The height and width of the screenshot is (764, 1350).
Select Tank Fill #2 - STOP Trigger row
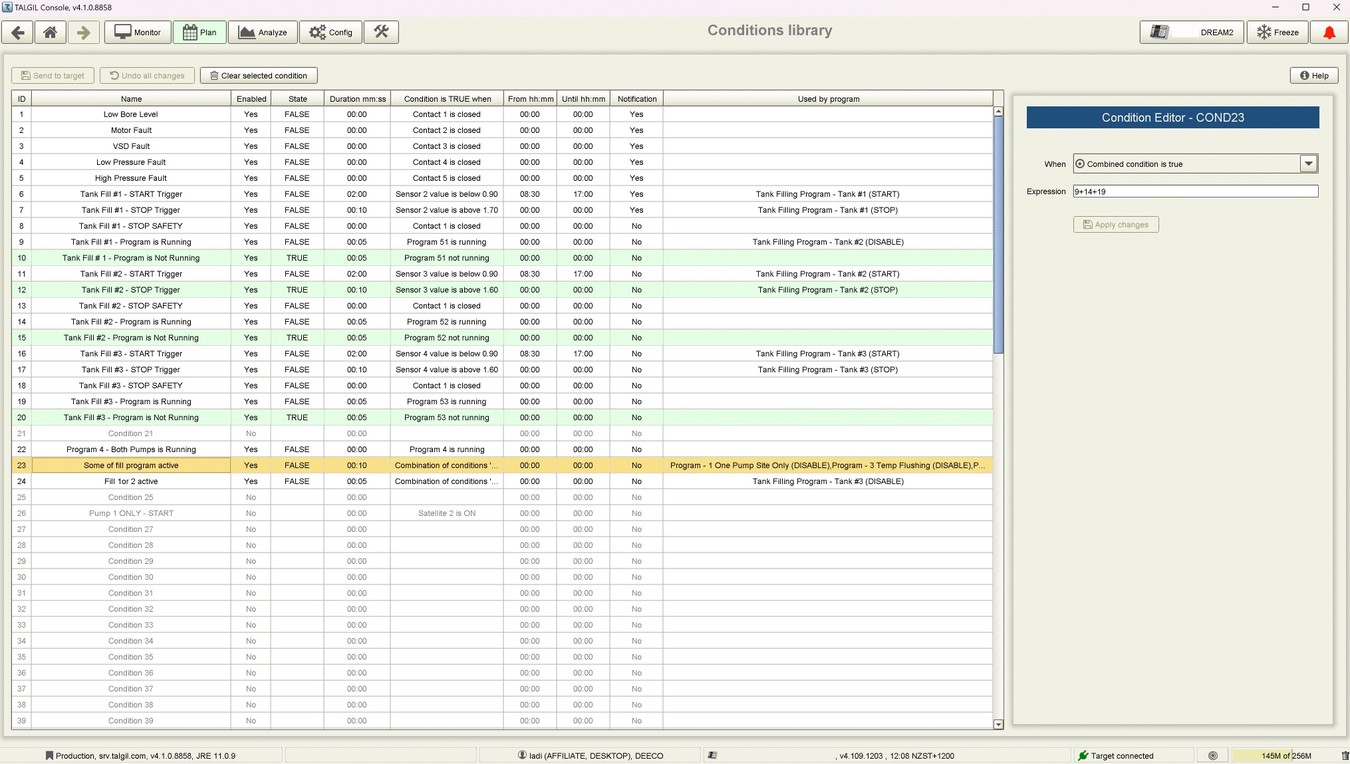point(502,290)
